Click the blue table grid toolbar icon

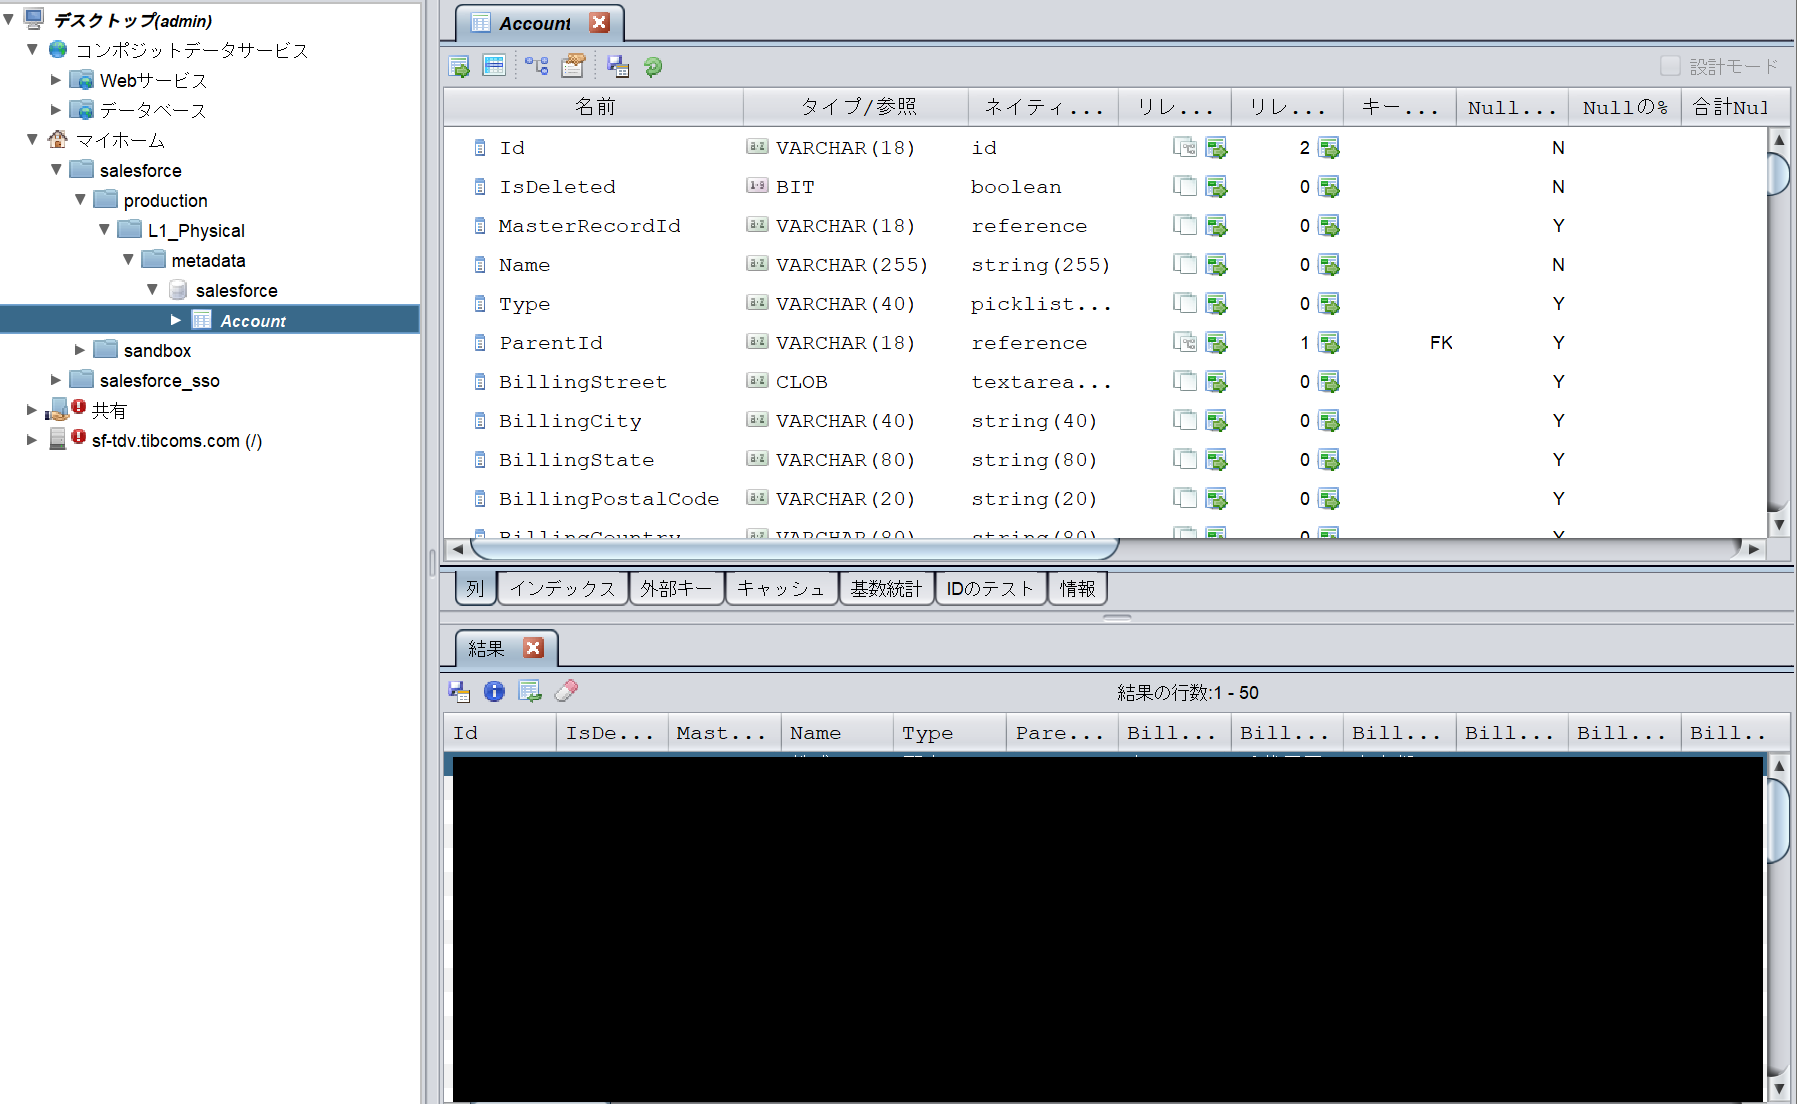pyautogui.click(x=494, y=66)
